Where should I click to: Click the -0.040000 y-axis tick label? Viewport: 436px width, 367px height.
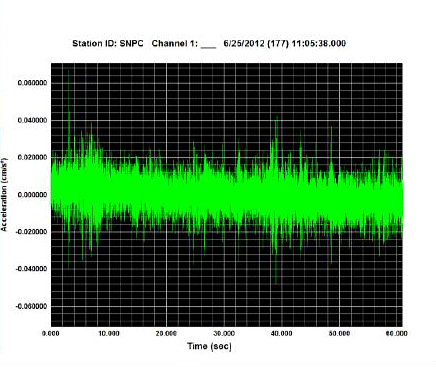31,269
